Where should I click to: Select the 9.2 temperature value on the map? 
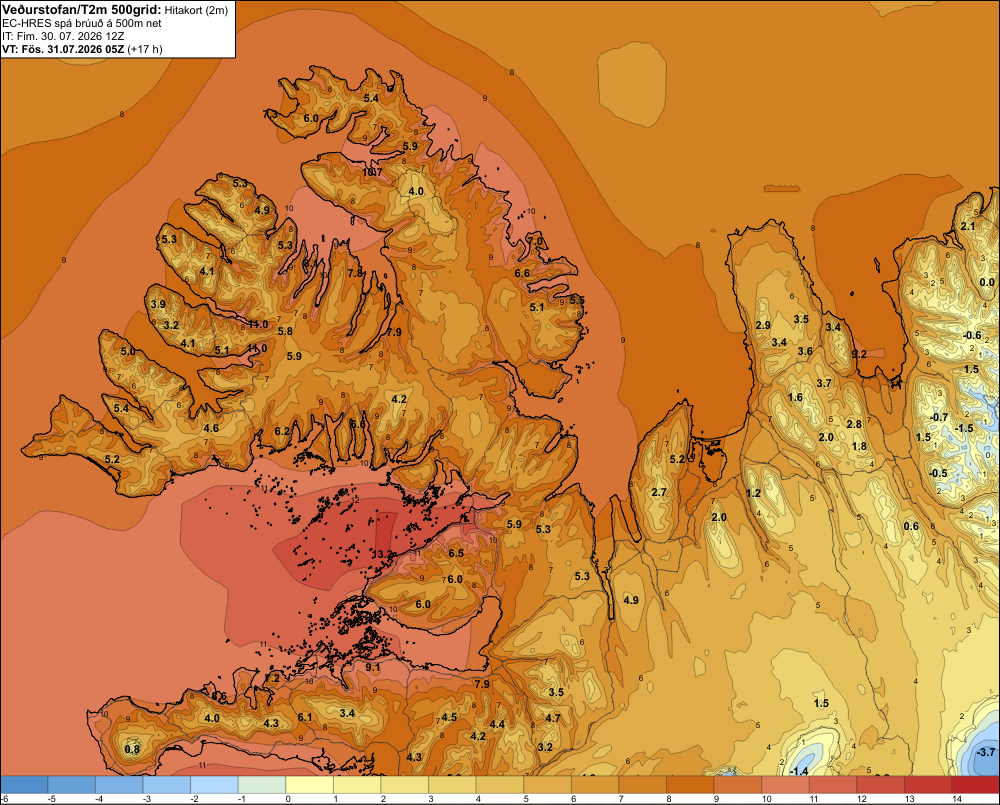click(859, 354)
